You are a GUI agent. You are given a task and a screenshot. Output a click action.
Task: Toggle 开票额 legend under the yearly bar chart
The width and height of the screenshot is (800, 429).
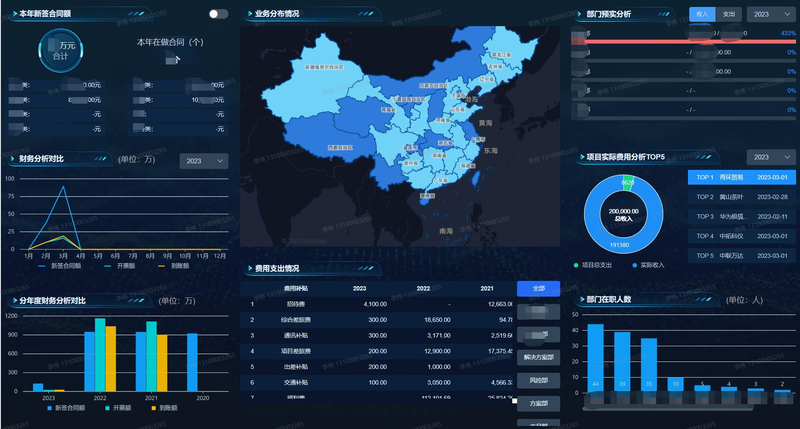[118, 408]
